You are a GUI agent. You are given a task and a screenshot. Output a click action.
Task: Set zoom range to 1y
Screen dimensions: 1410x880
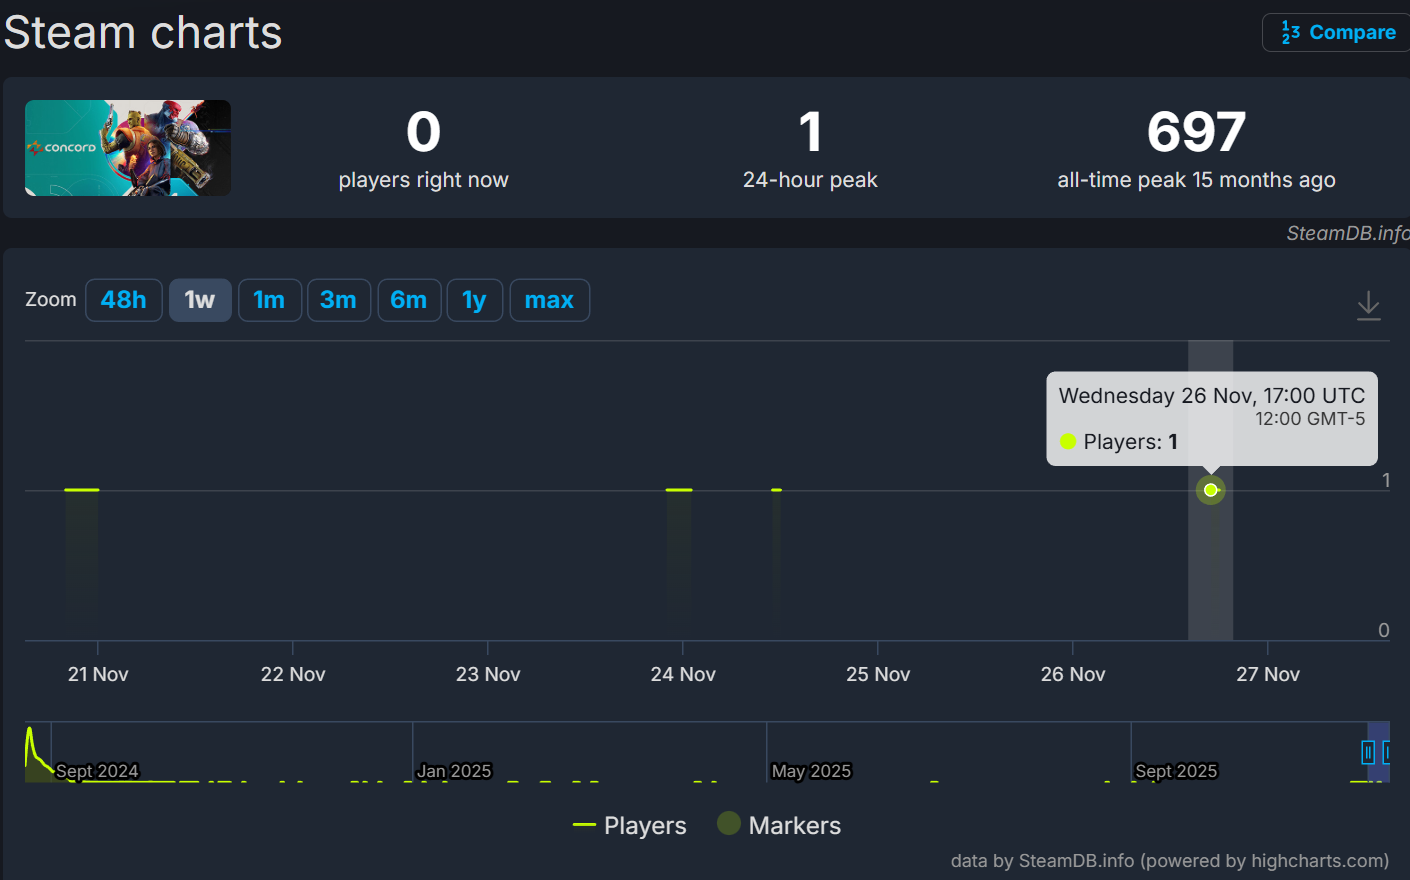(474, 300)
